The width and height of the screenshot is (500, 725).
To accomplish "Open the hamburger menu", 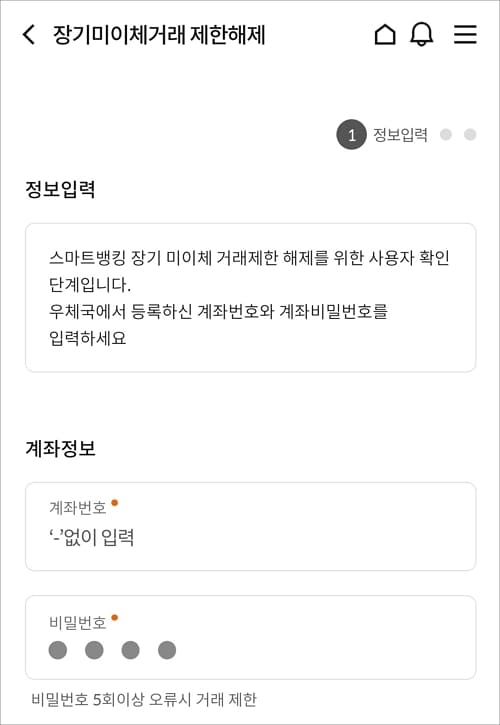I will pyautogui.click(x=465, y=35).
